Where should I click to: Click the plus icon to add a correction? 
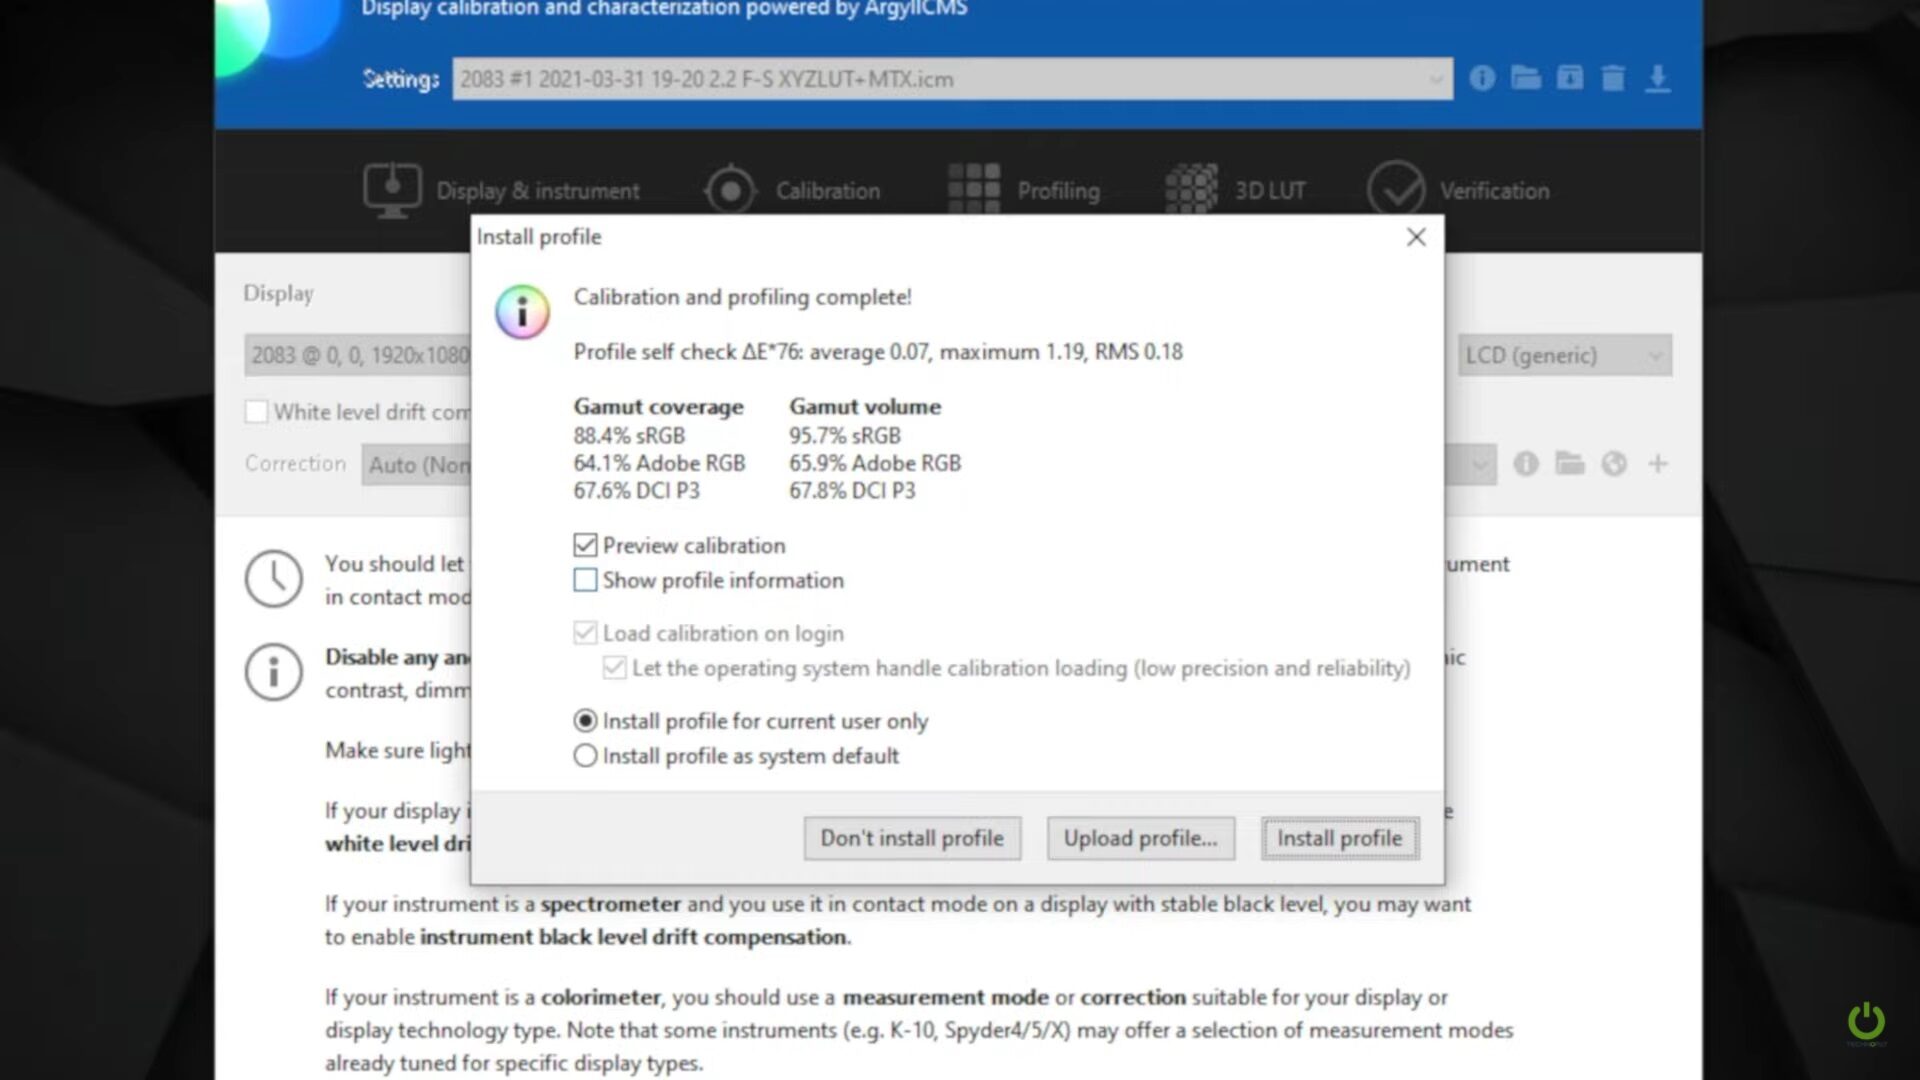[1657, 464]
